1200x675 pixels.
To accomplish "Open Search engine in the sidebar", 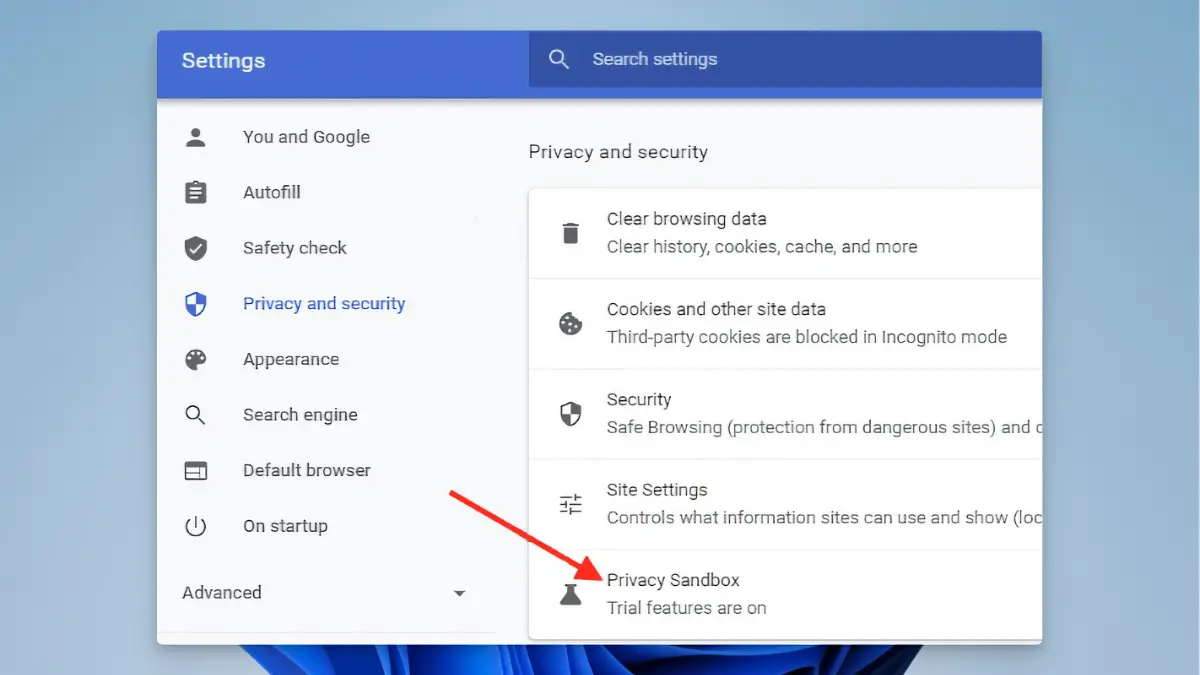I will [300, 415].
